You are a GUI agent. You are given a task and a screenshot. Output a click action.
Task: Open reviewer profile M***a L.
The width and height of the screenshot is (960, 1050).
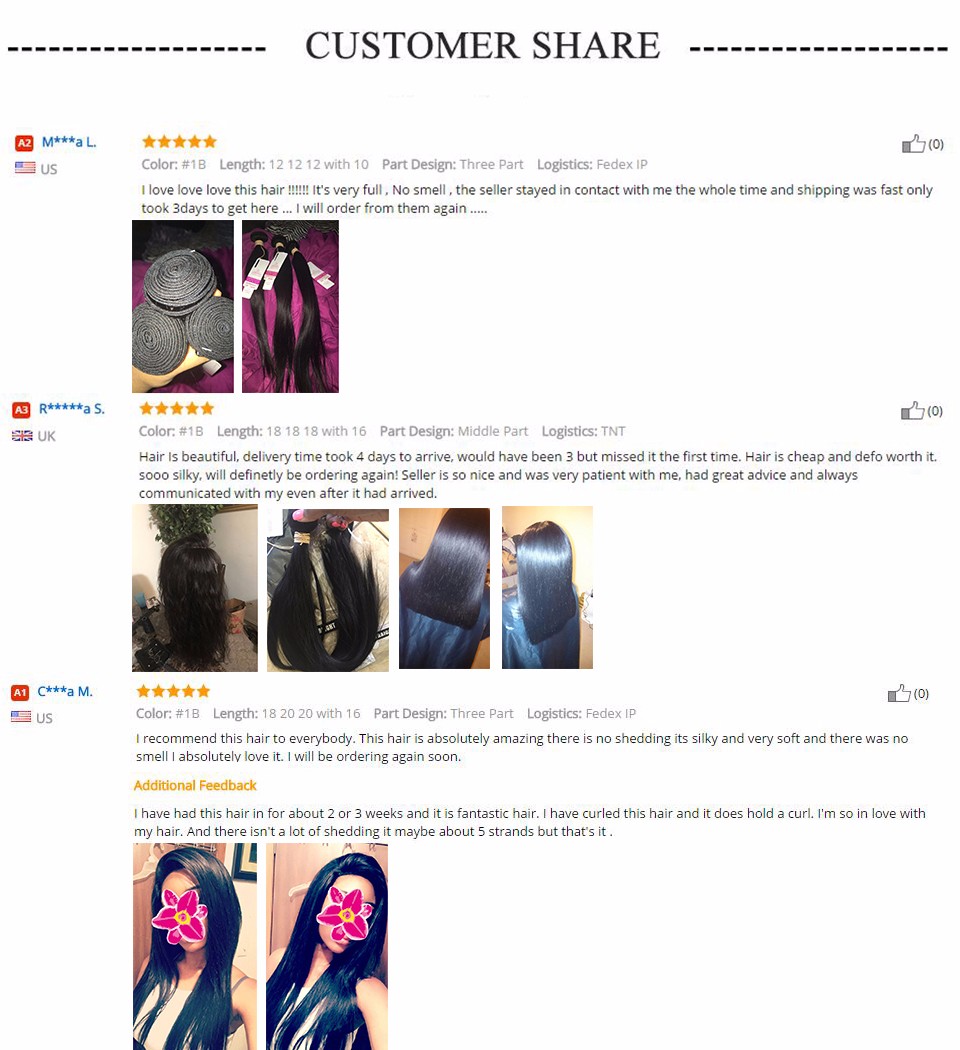69,142
